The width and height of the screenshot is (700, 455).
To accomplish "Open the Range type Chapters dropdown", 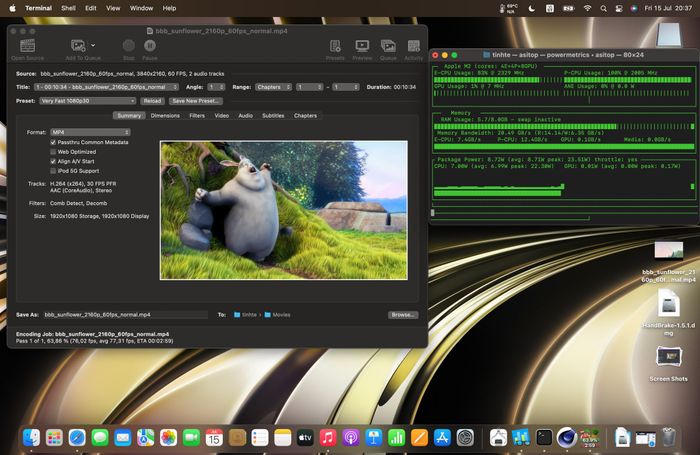I will pyautogui.click(x=273, y=87).
